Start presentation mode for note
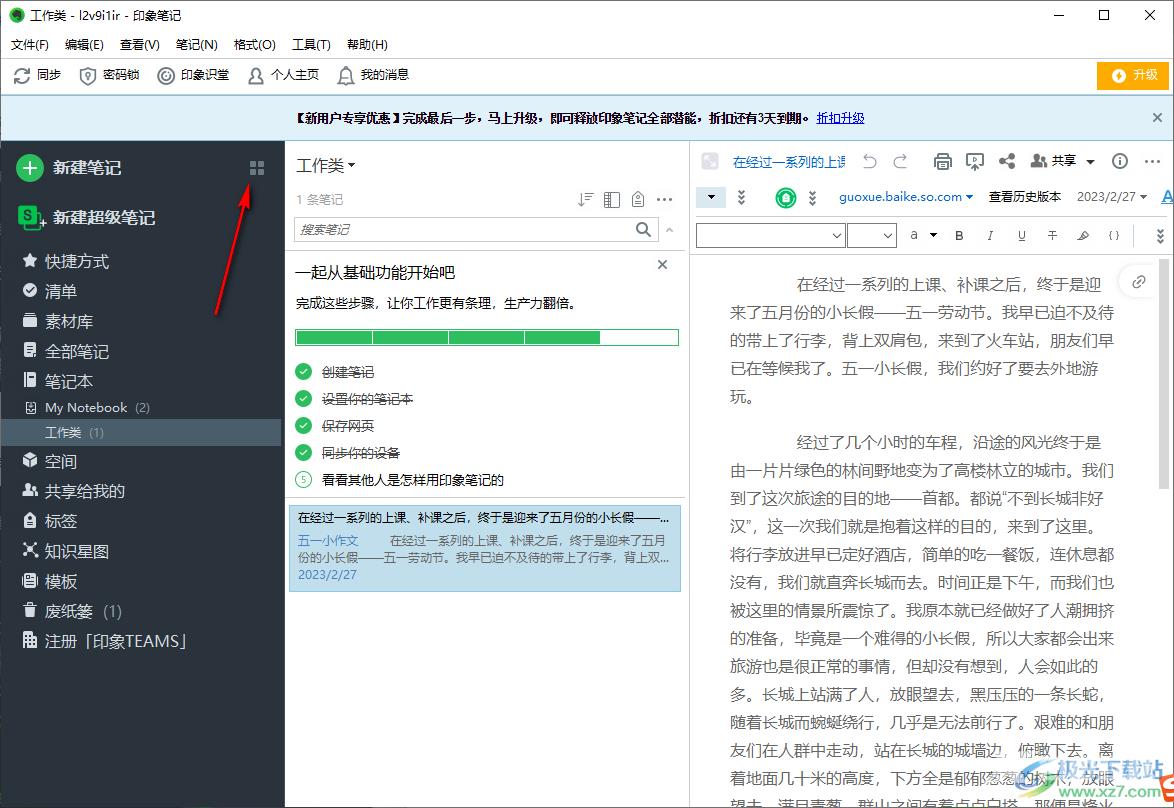Image resolution: width=1174 pixels, height=808 pixels. point(975,161)
